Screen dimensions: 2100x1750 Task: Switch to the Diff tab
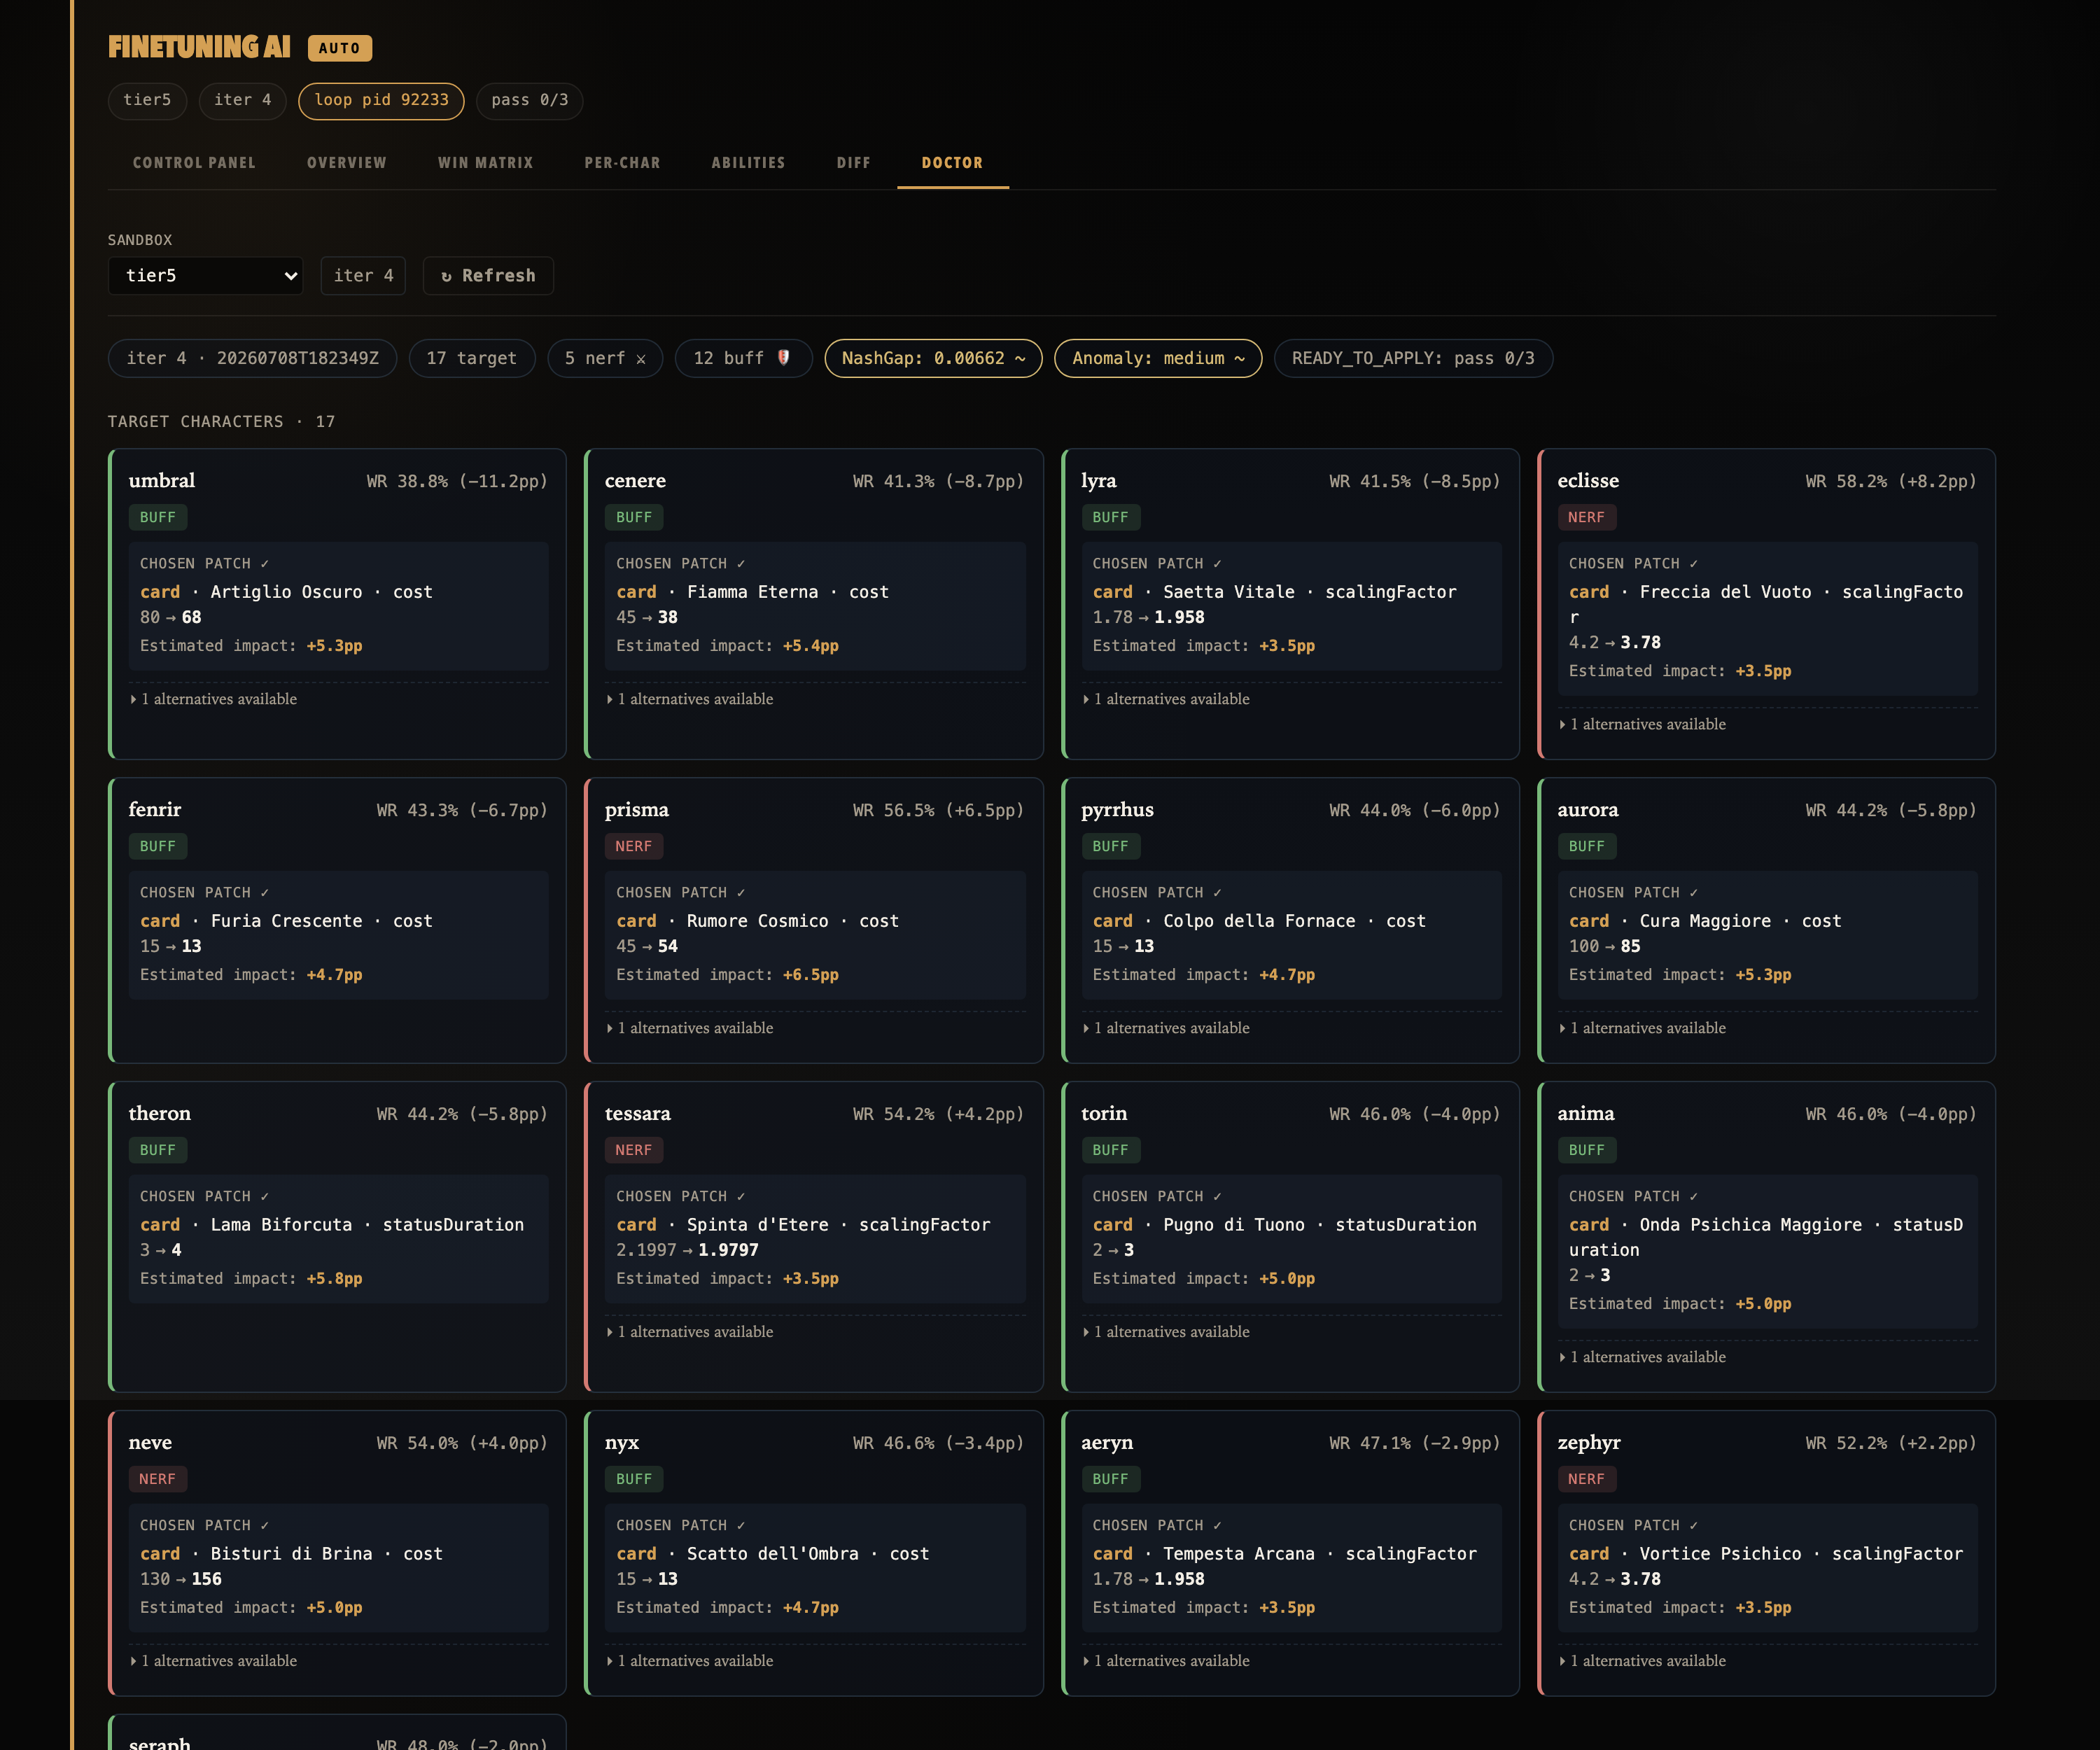coord(853,162)
